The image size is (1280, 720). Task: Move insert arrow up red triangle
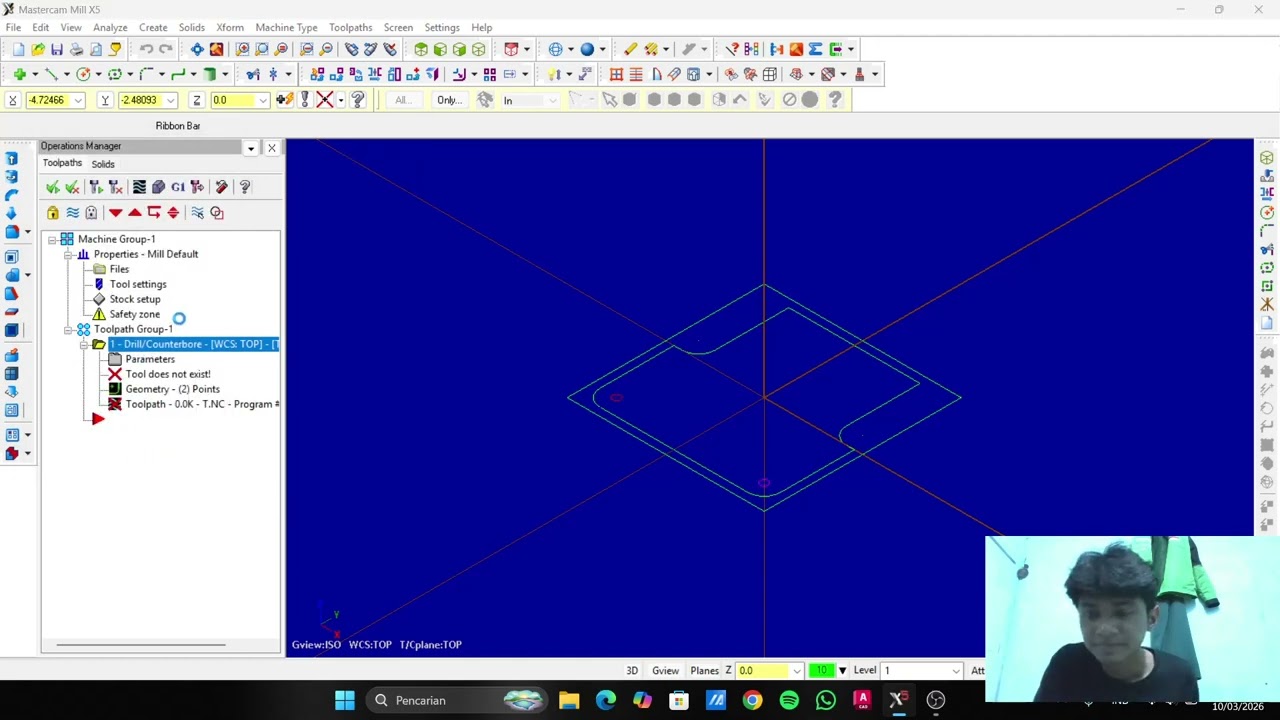point(135,212)
